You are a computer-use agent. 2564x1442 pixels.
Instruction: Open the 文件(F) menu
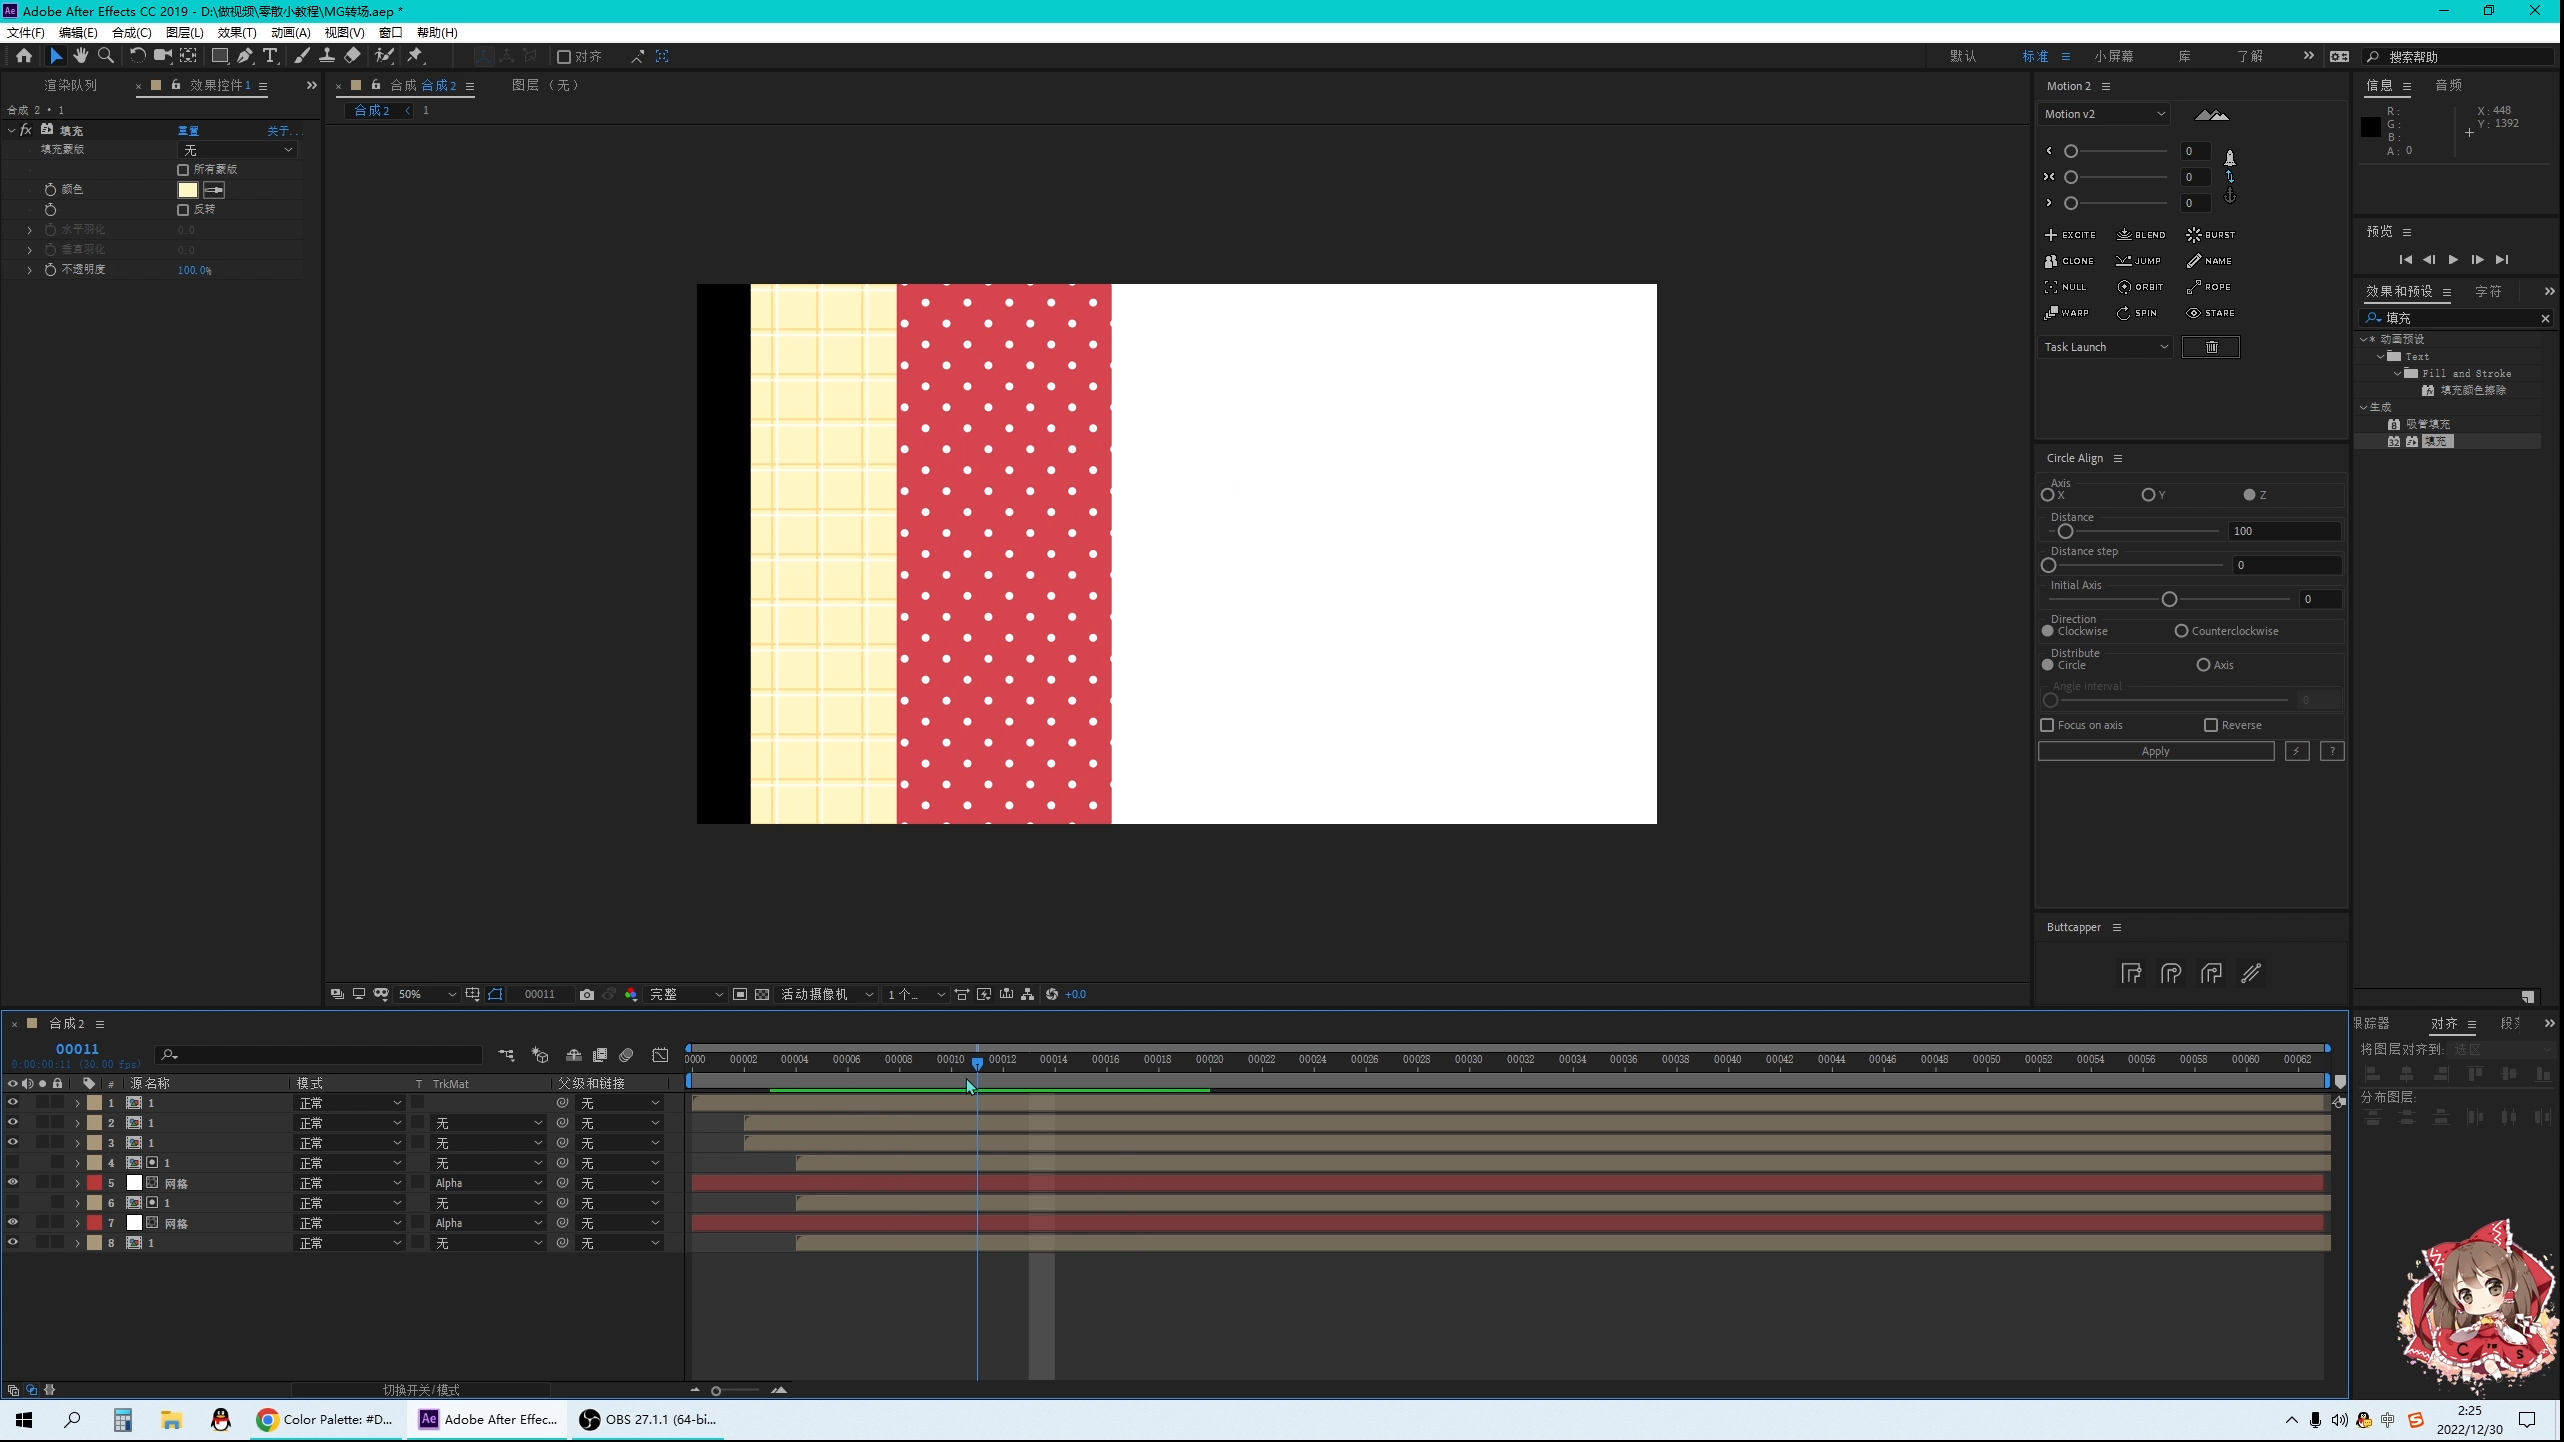tap(26, 33)
